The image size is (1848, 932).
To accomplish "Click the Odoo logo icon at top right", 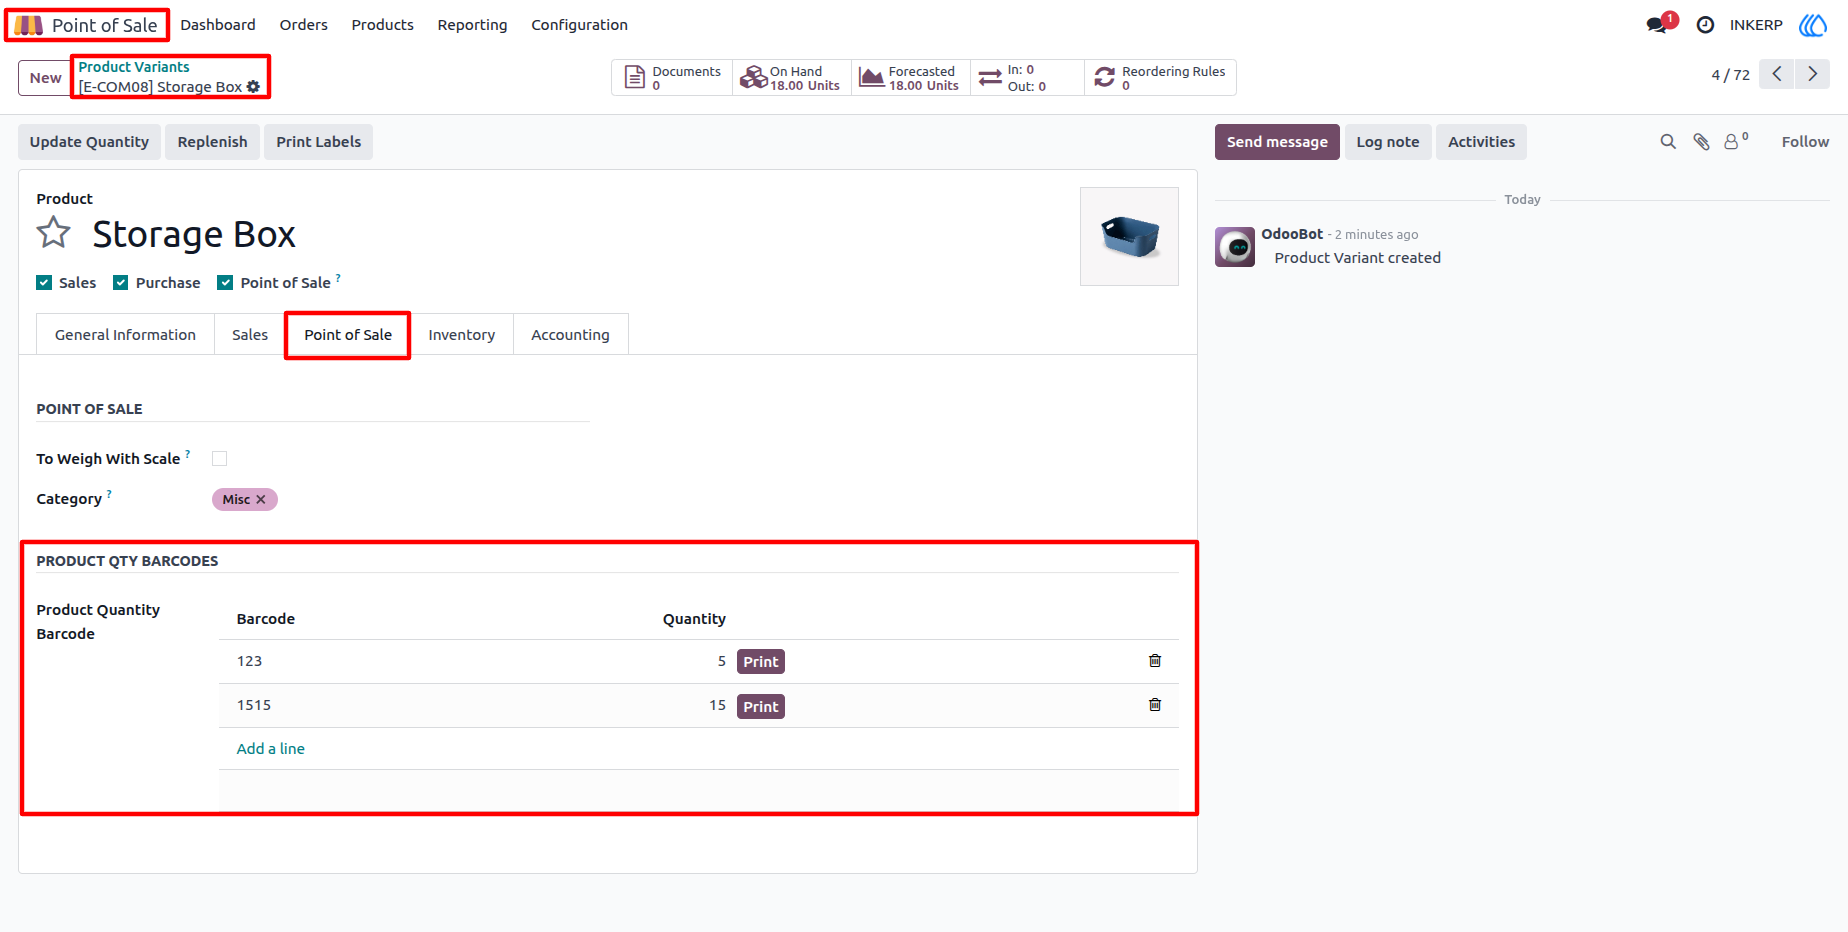I will pyautogui.click(x=1813, y=25).
